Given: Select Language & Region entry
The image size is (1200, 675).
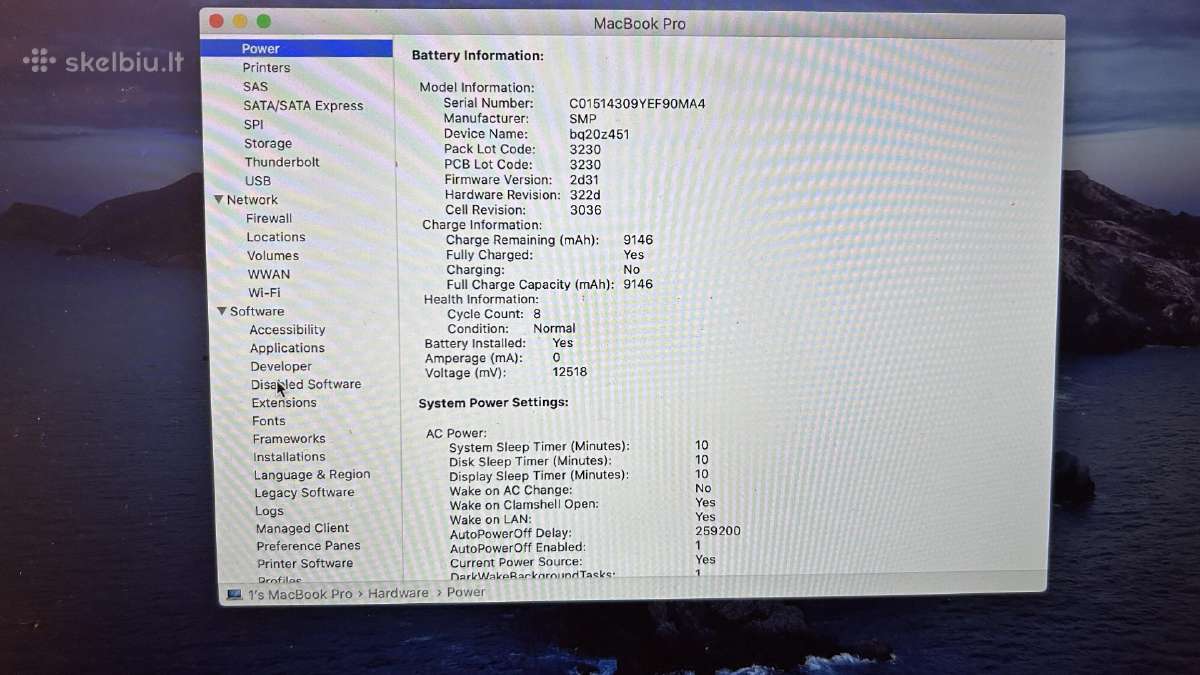Looking at the screenshot, I should (312, 475).
